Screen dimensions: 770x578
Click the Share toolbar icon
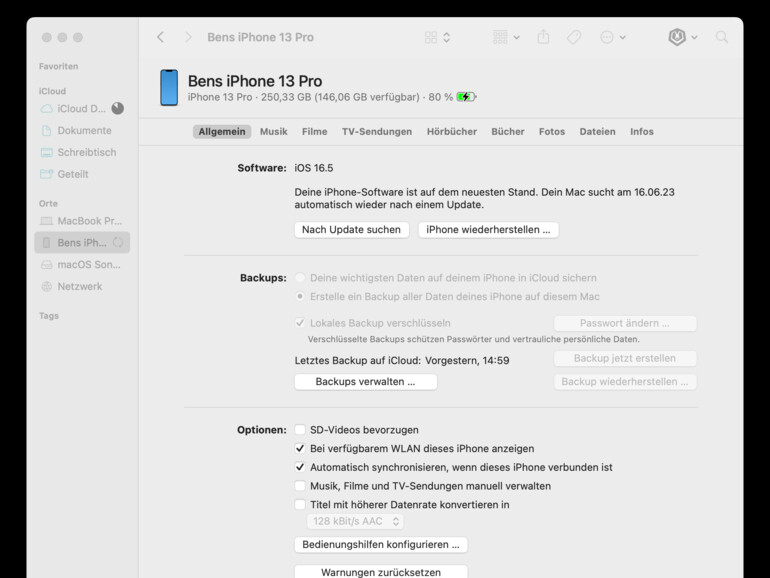coord(543,37)
